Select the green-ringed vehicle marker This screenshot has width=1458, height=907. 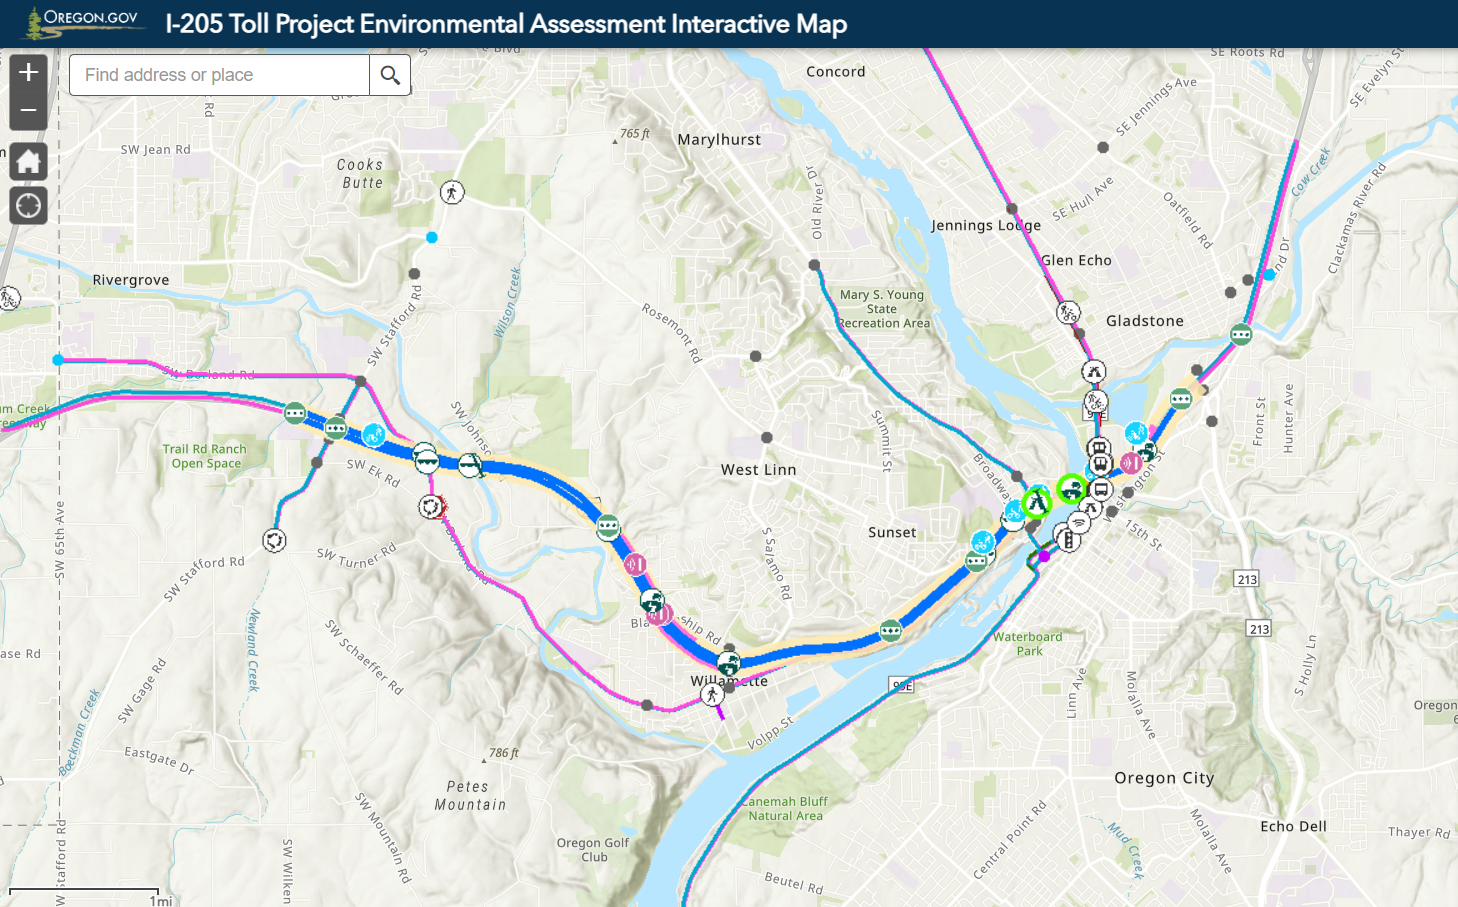click(1072, 489)
